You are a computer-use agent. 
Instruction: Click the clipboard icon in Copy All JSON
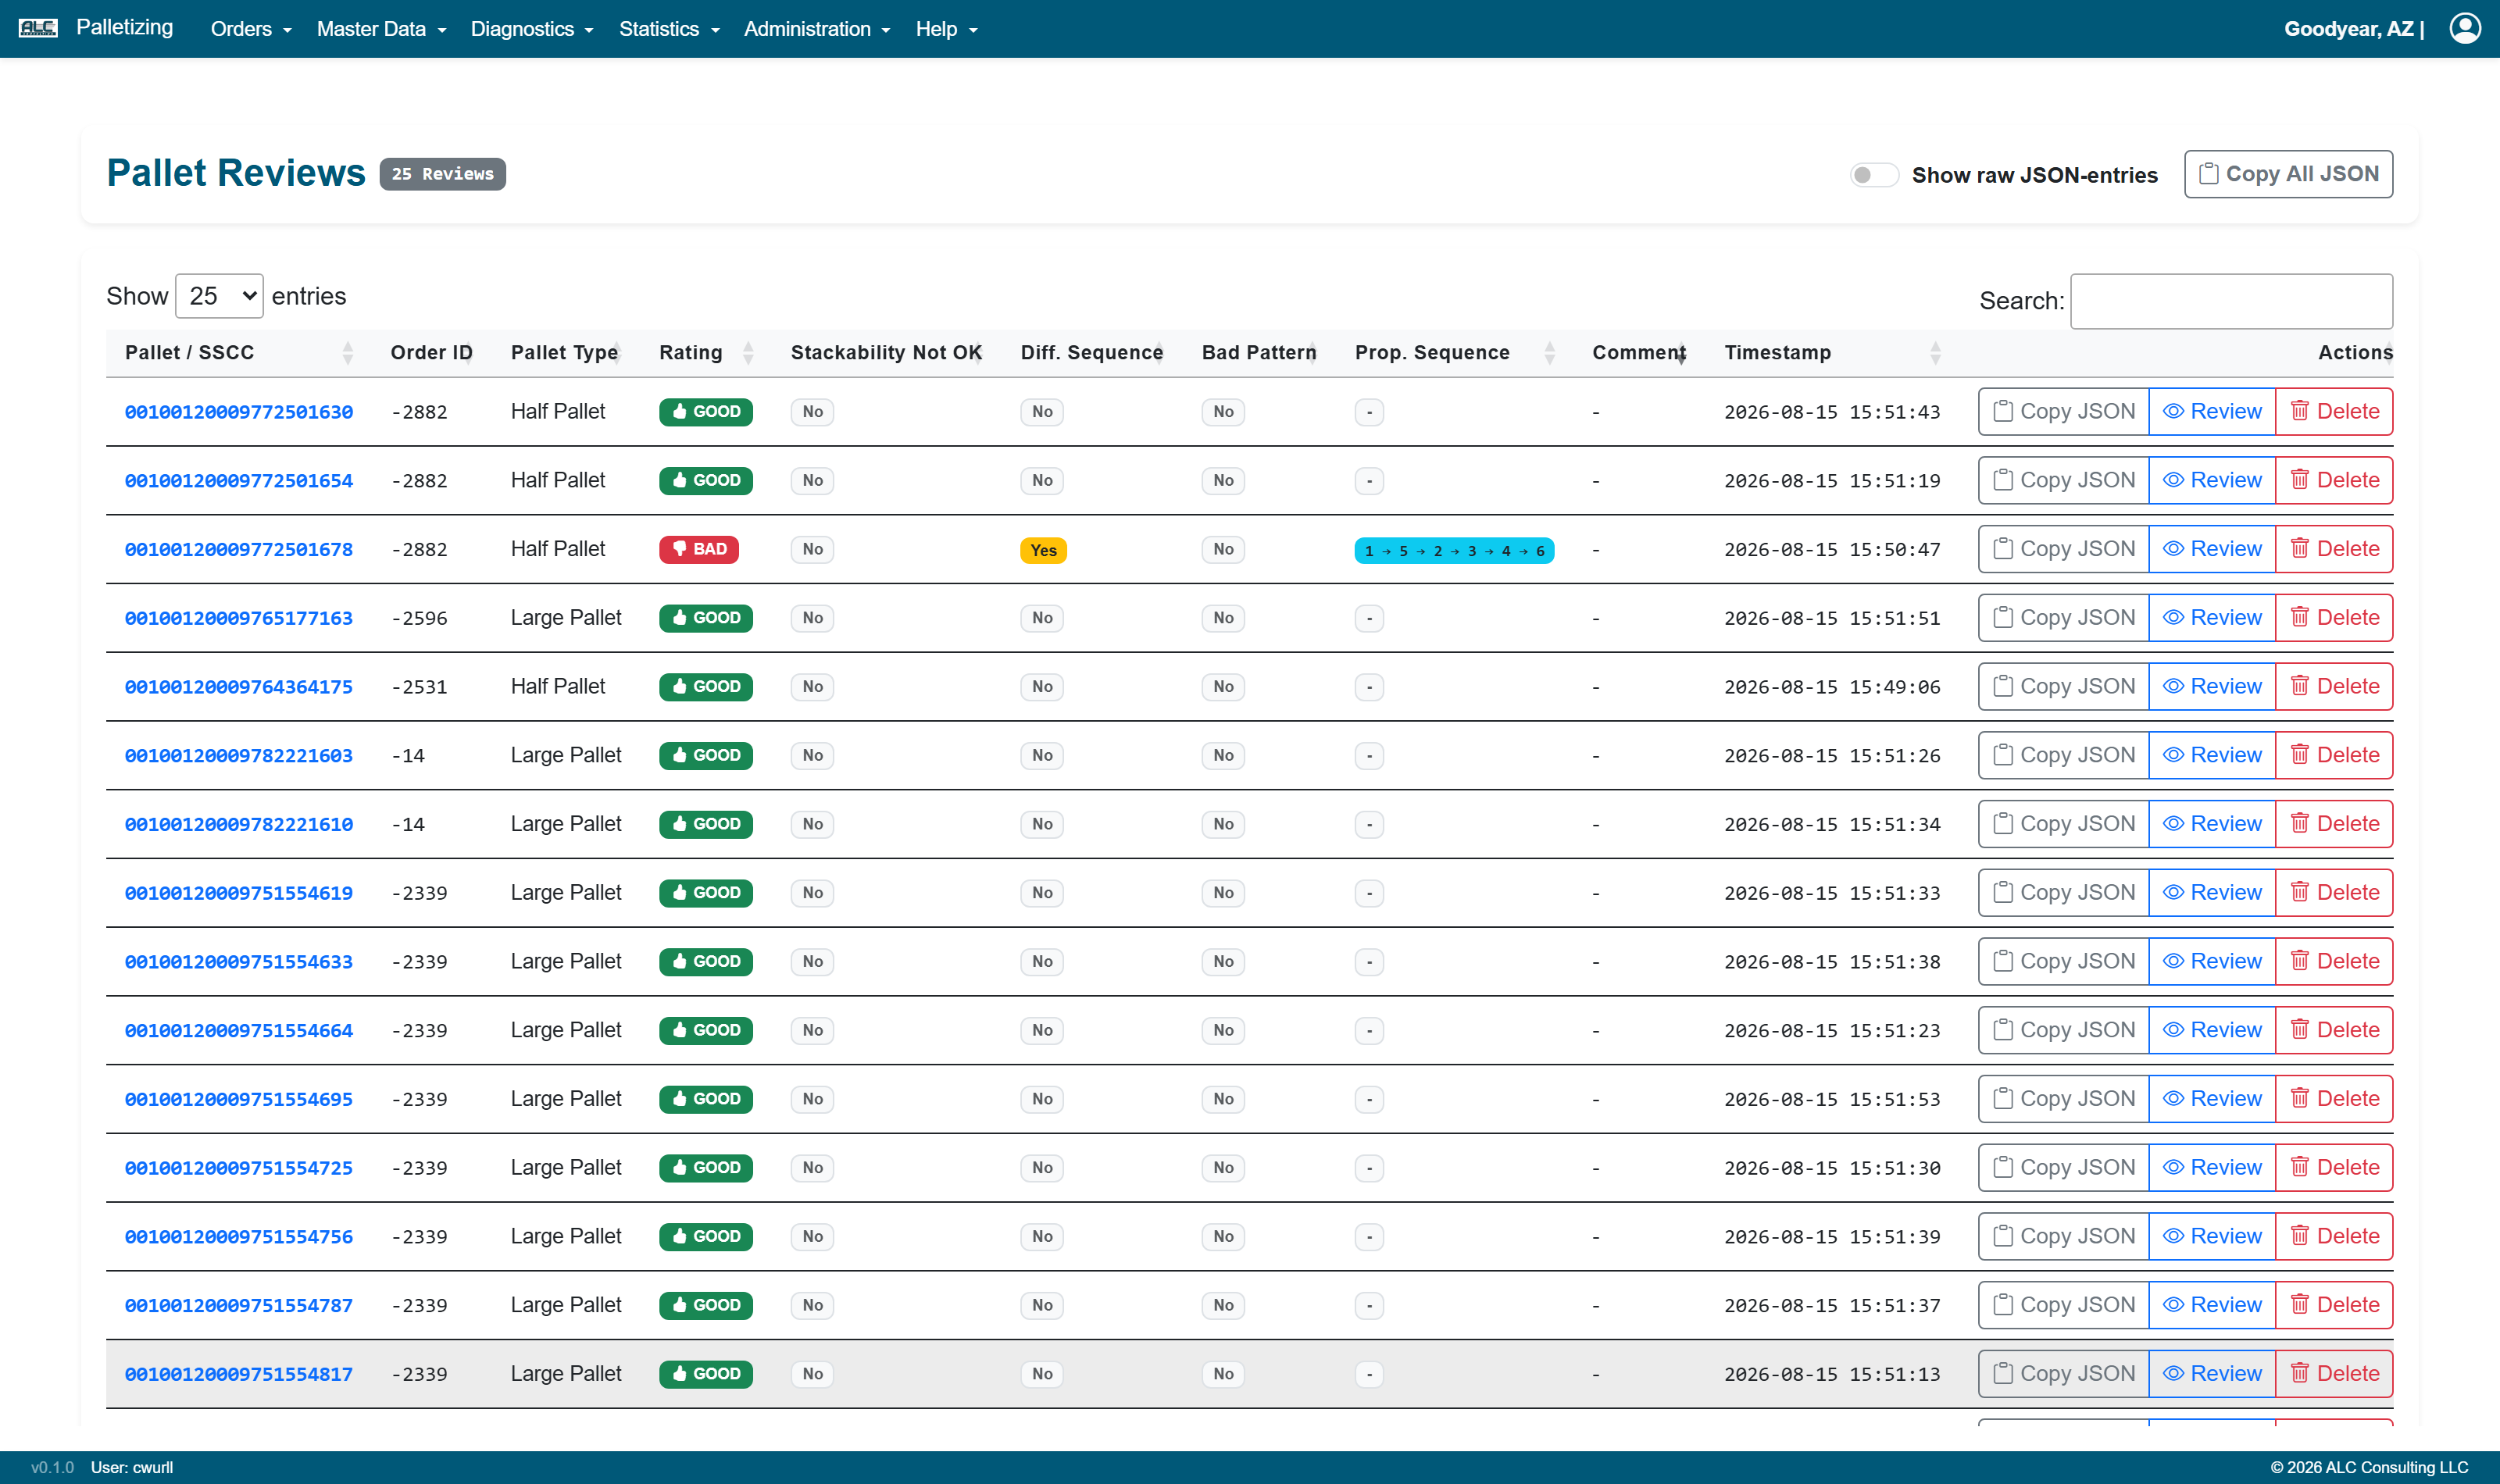point(2208,174)
